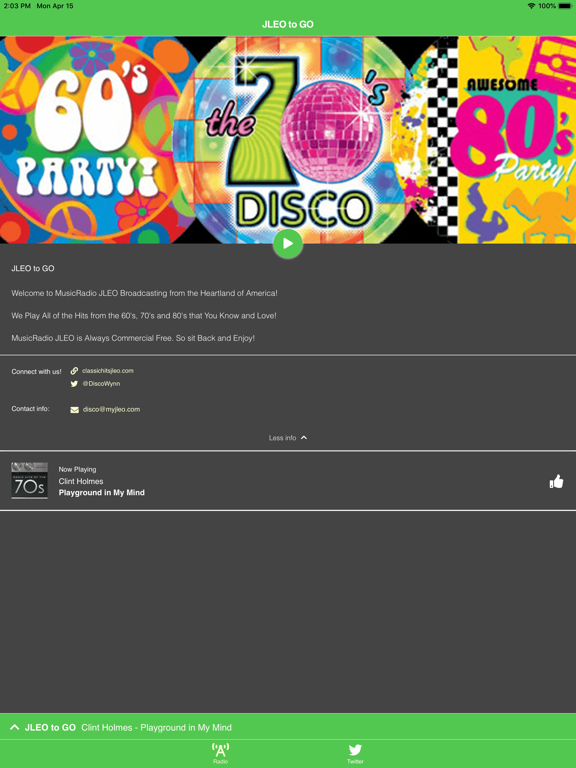Open the @DiscoWynn Twitter link
Image resolution: width=576 pixels, height=768 pixels.
click(x=101, y=384)
